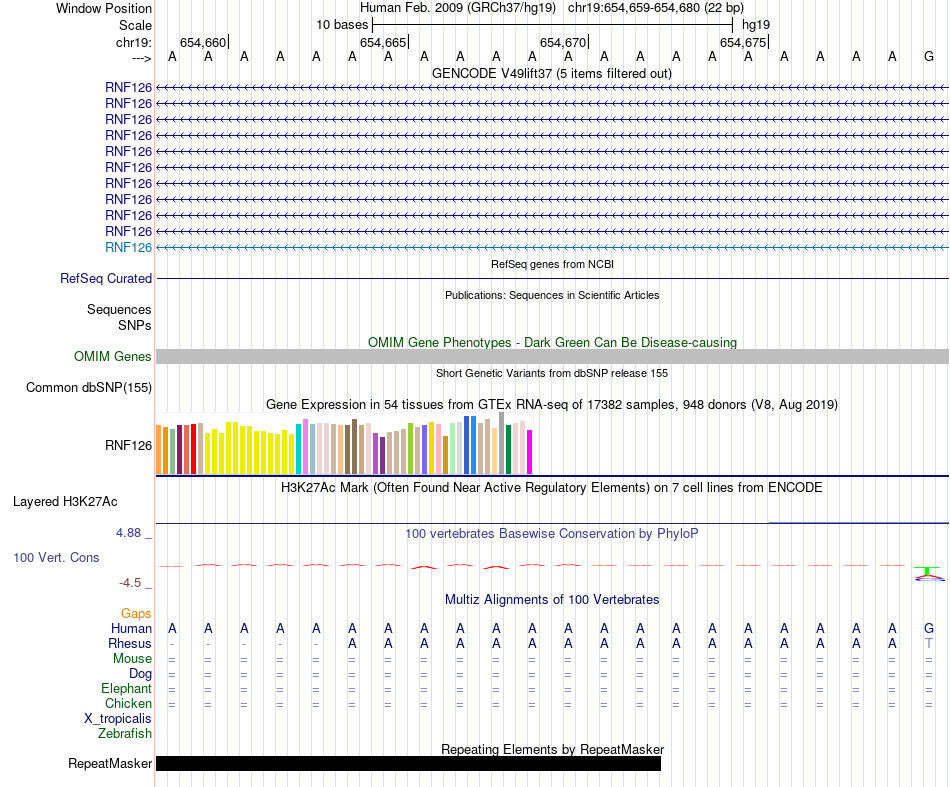Image resolution: width=950 pixels, height=787 pixels.
Task: Click '100 vertebrates Basewise Conservation by PhyloP' title
Action: coord(552,534)
